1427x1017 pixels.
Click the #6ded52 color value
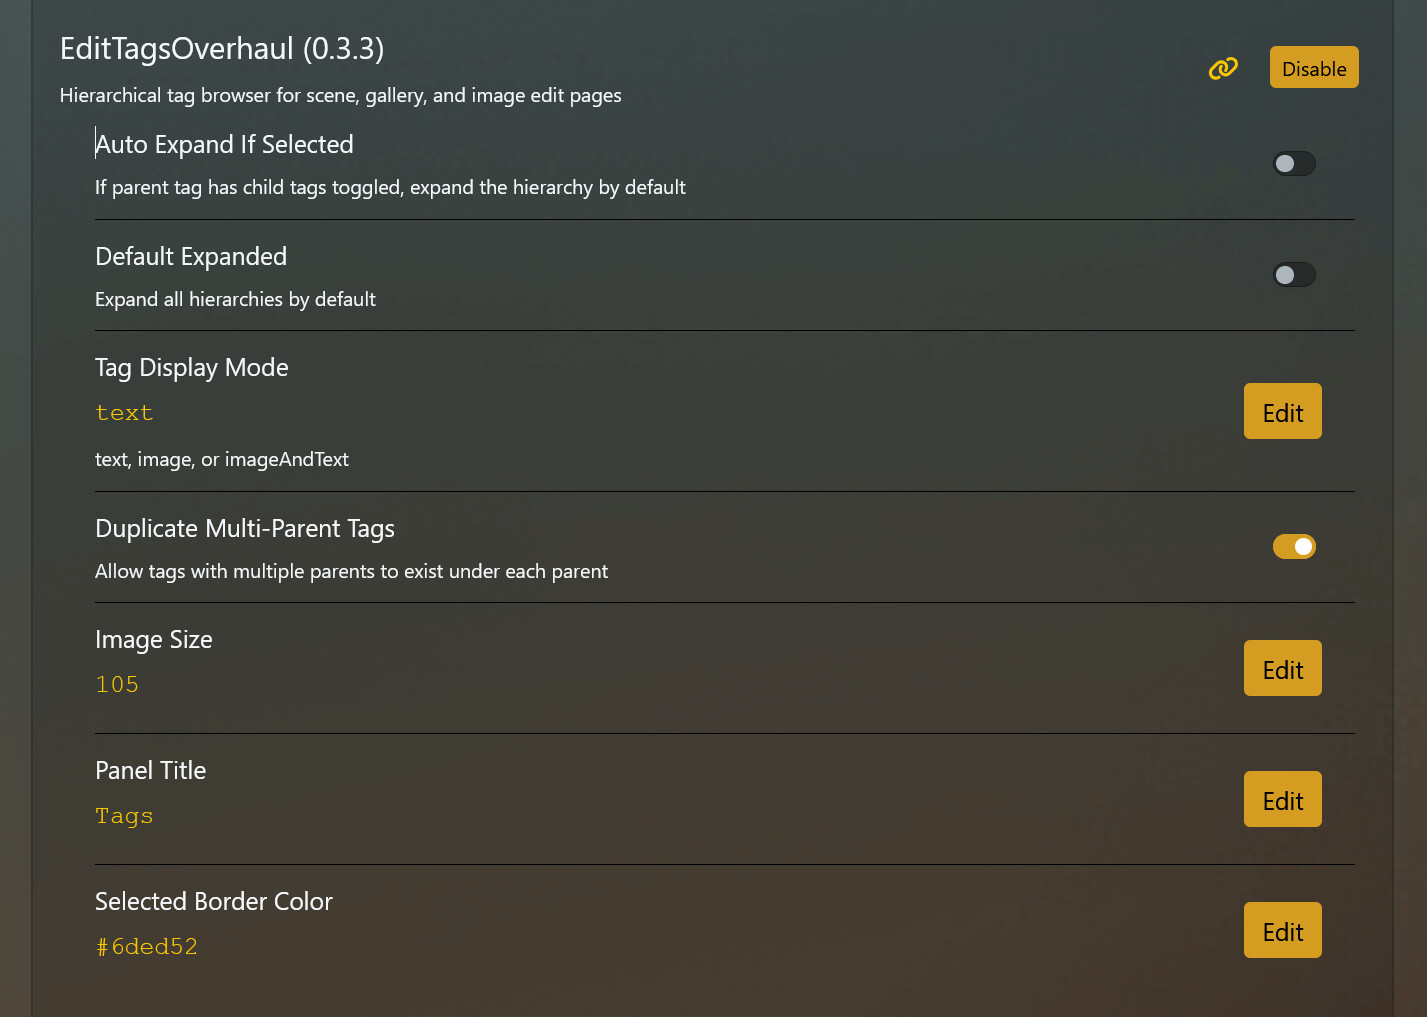pyautogui.click(x=147, y=946)
